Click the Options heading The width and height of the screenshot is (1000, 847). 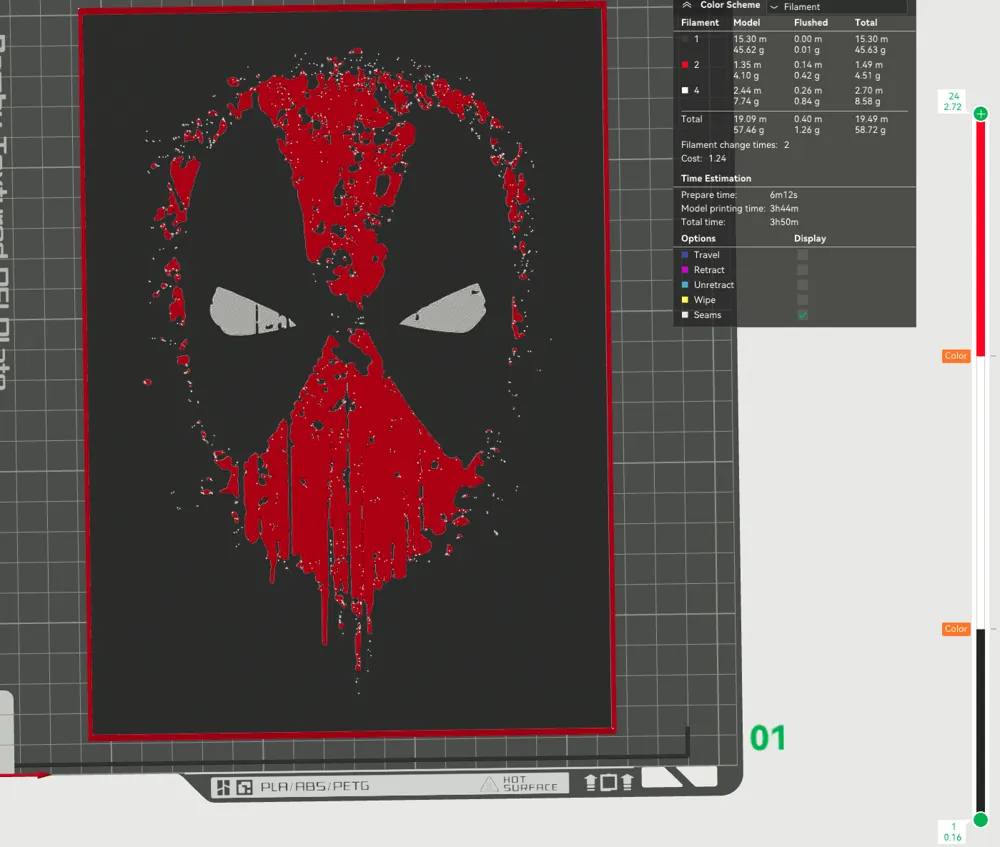tap(698, 239)
